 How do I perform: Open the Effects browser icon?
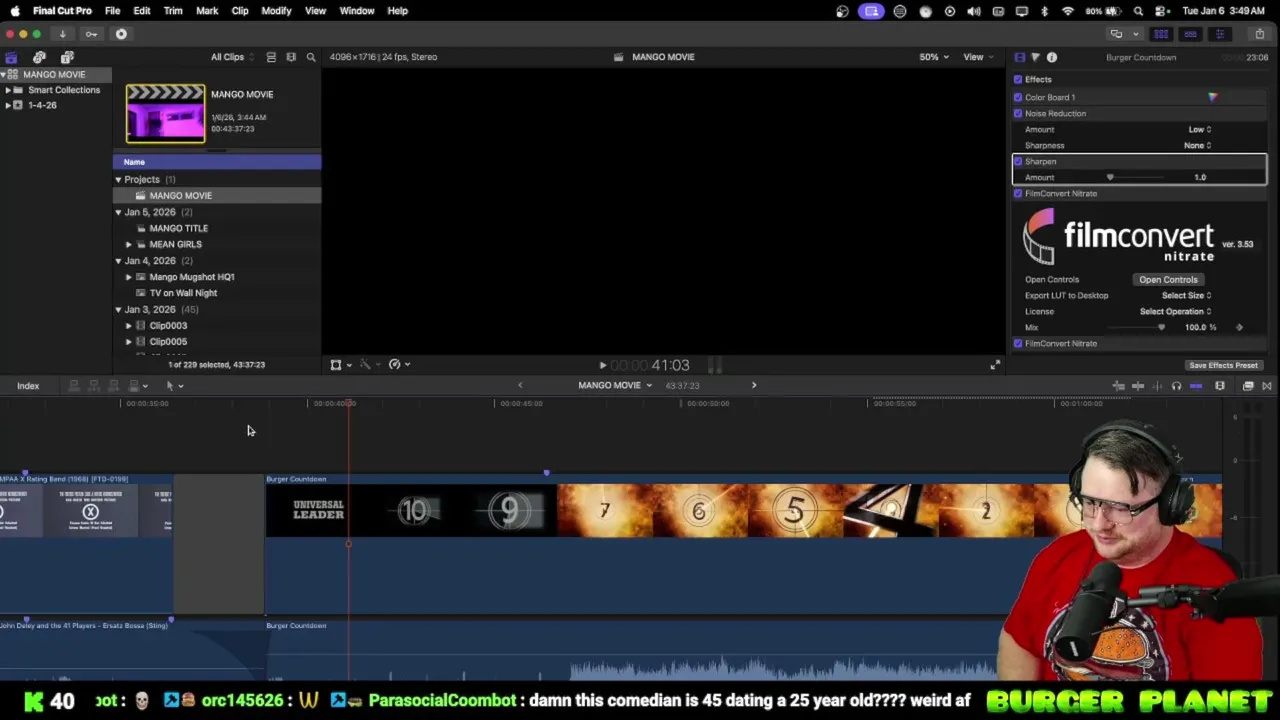[x=1248, y=386]
